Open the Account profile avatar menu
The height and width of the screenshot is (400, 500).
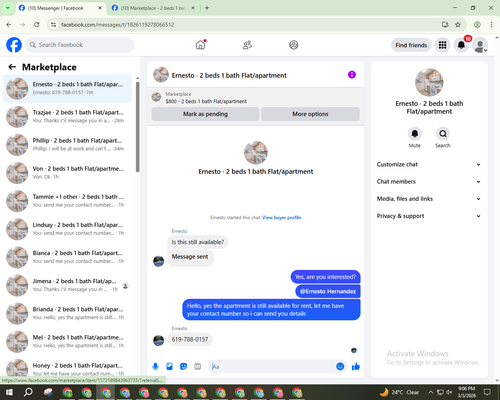pyautogui.click(x=480, y=45)
